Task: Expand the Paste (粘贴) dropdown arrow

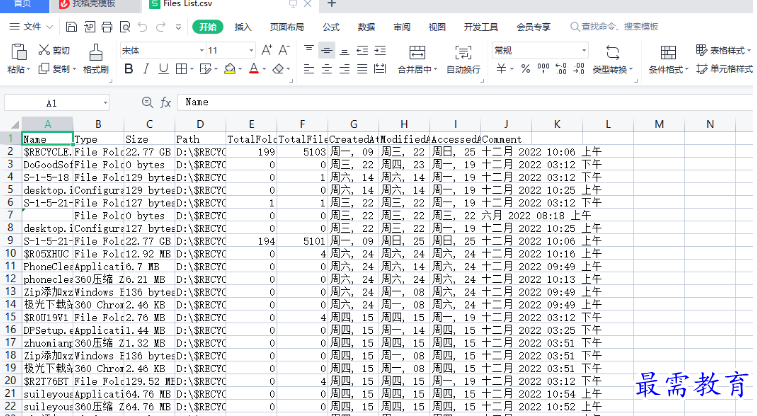Action: 28,69
